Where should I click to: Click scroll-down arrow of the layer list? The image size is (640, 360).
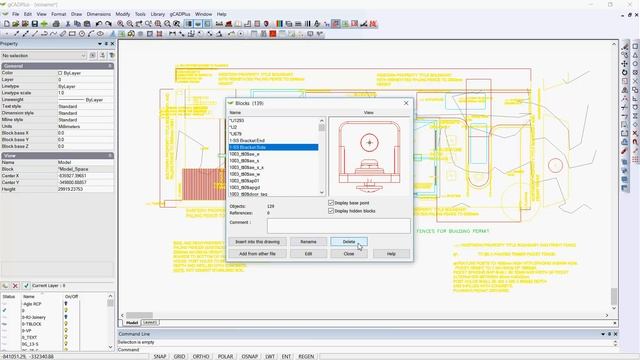coord(110,347)
